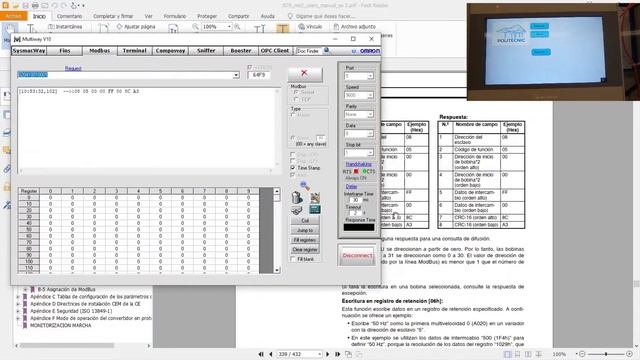Click the bookmarks panel horizontal scrollbar

67,345
